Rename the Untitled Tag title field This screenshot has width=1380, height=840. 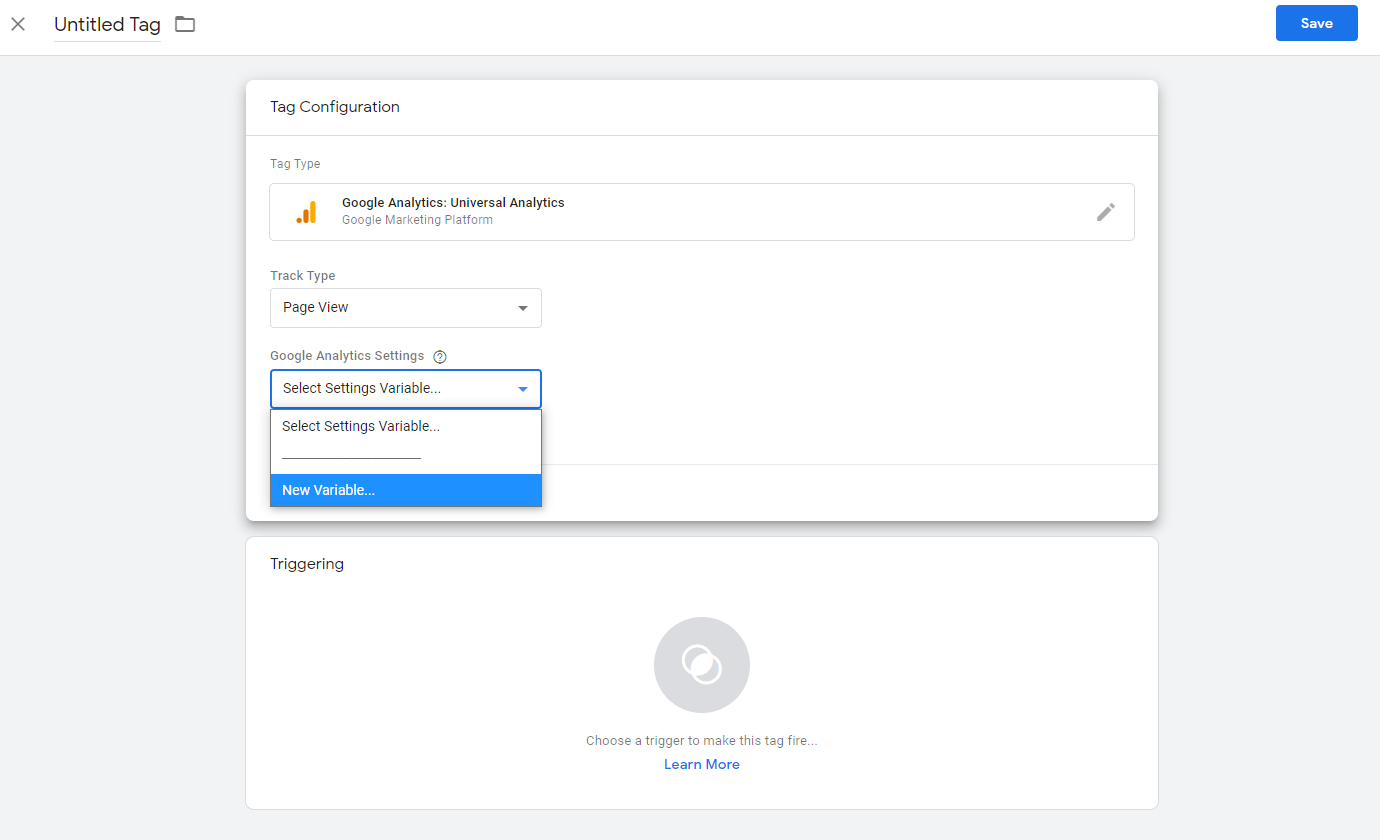click(x=107, y=25)
